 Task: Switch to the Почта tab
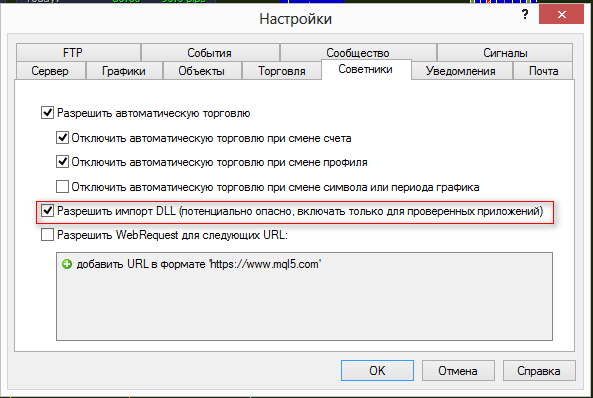pyautogui.click(x=543, y=71)
